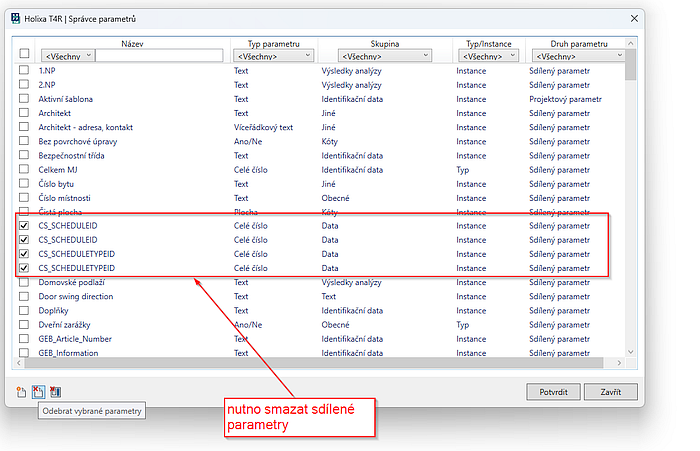
Task: Click the Potvrdit button
Action: 552,392
